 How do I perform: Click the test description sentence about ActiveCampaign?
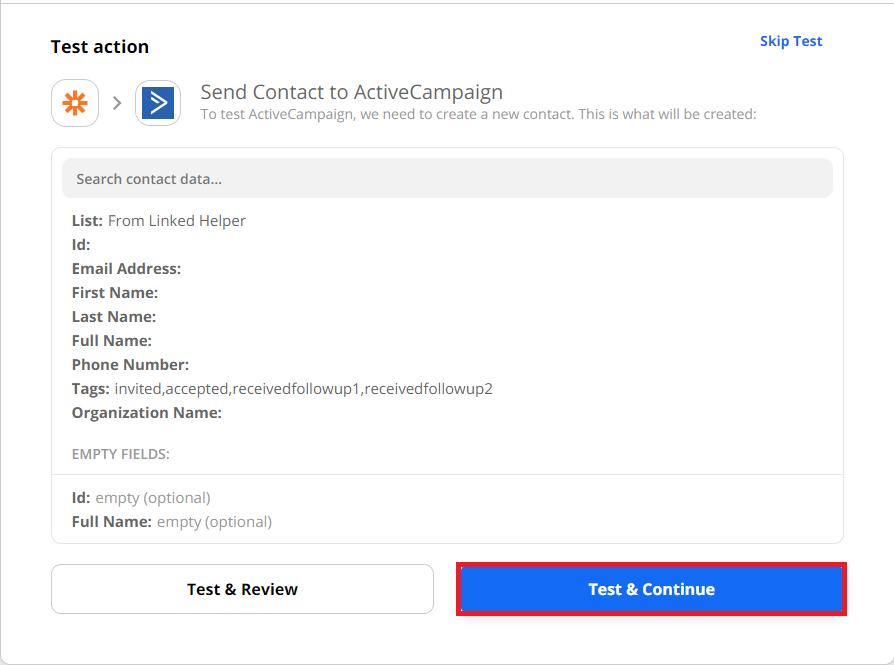click(x=478, y=114)
